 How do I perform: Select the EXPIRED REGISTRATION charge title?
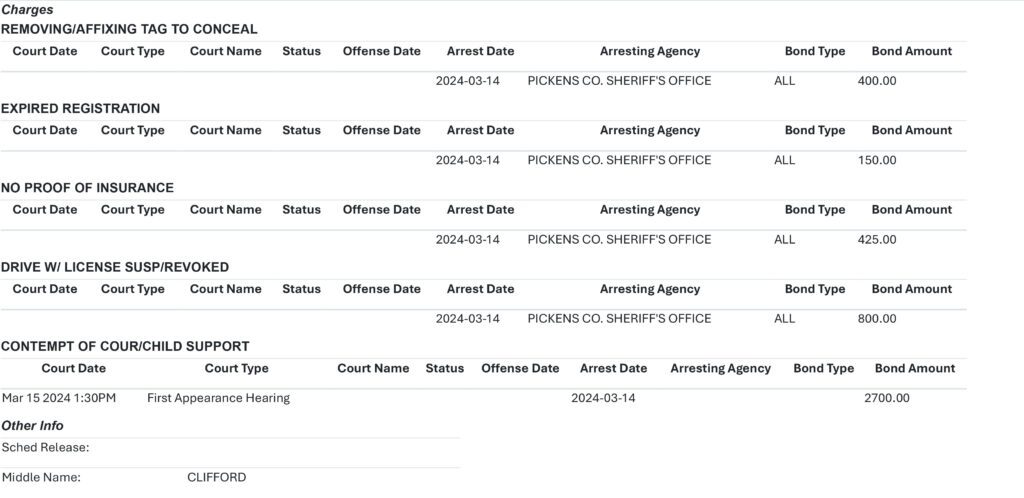pos(80,108)
